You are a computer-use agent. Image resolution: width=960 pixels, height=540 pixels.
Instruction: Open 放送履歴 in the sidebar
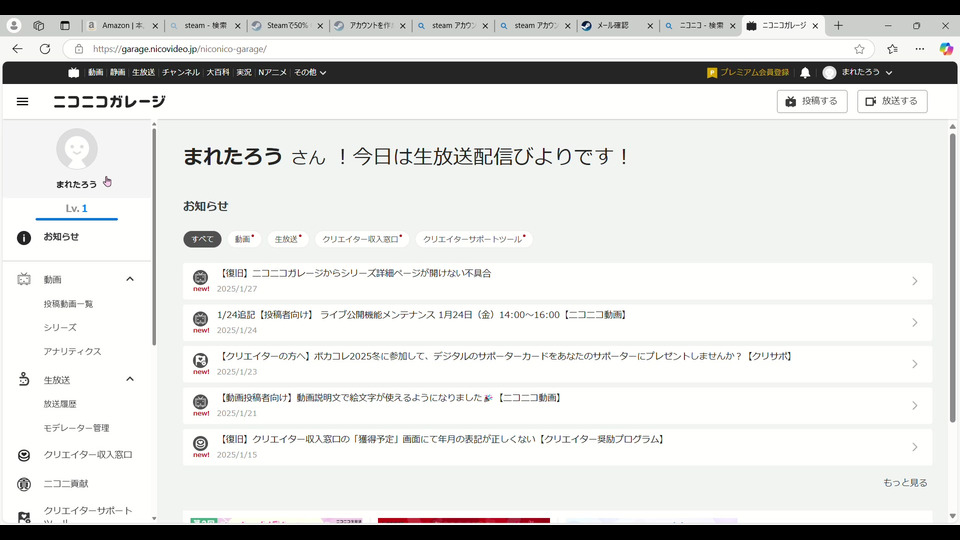click(x=60, y=404)
